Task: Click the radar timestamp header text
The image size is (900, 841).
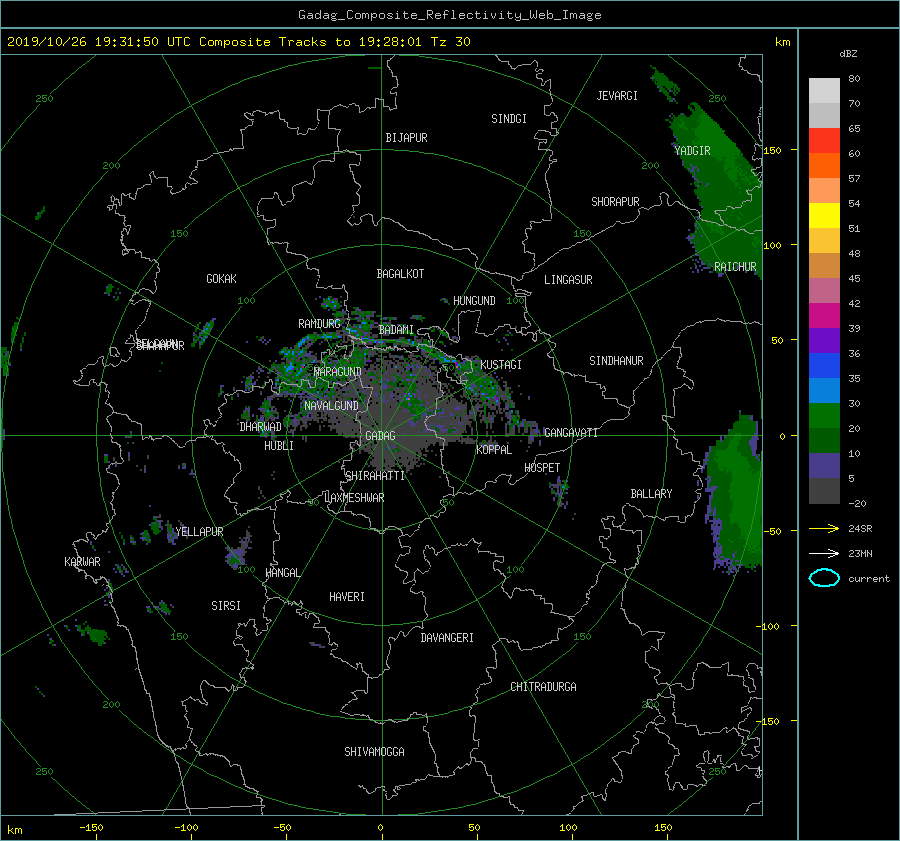Action: coord(239,42)
